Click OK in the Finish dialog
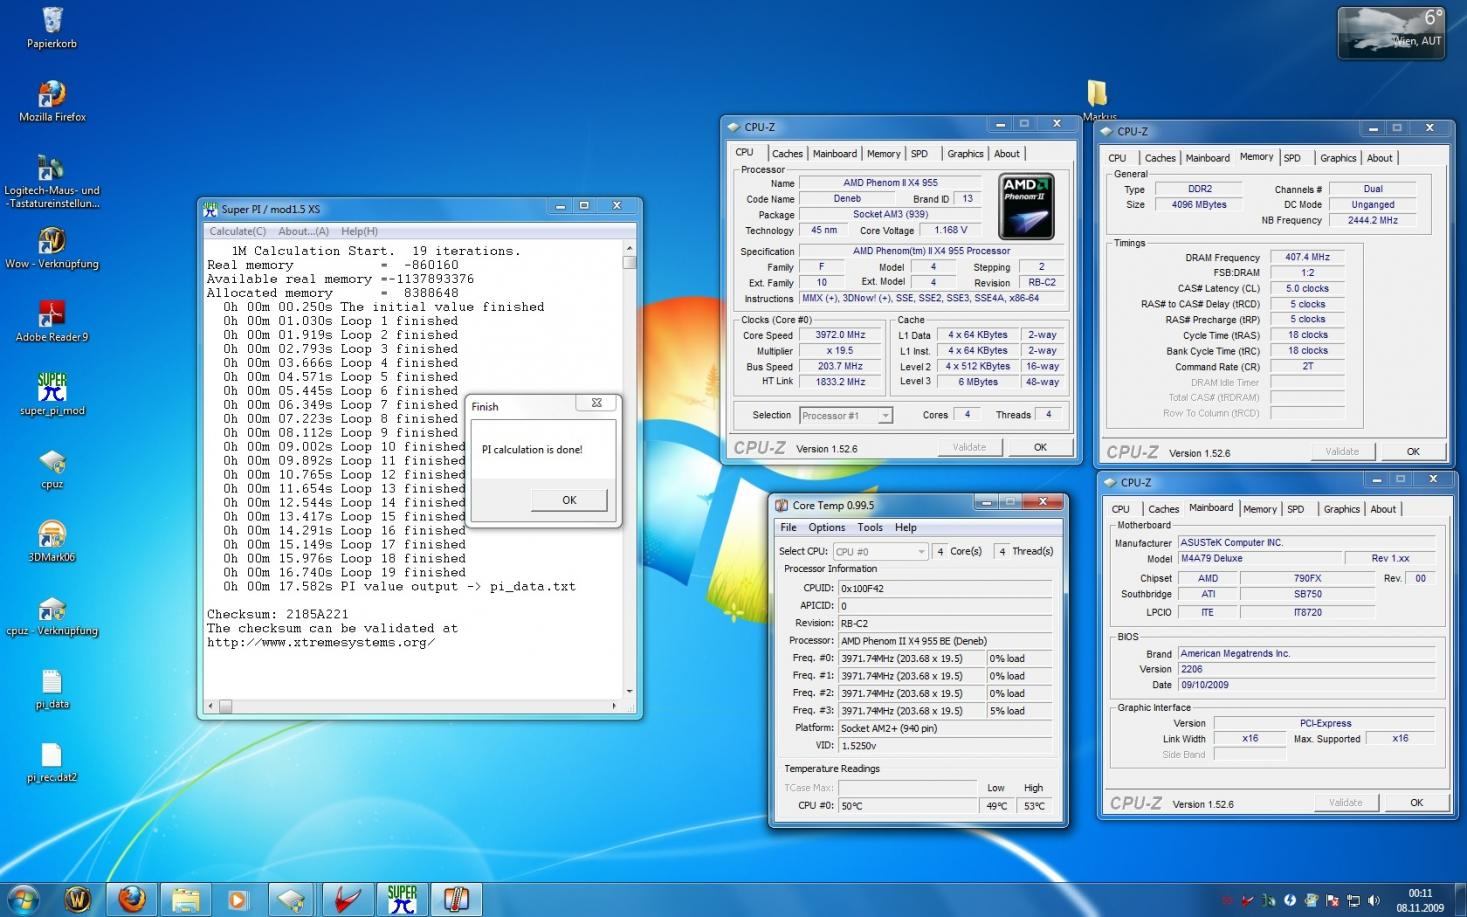The image size is (1467, 917). click(x=569, y=500)
